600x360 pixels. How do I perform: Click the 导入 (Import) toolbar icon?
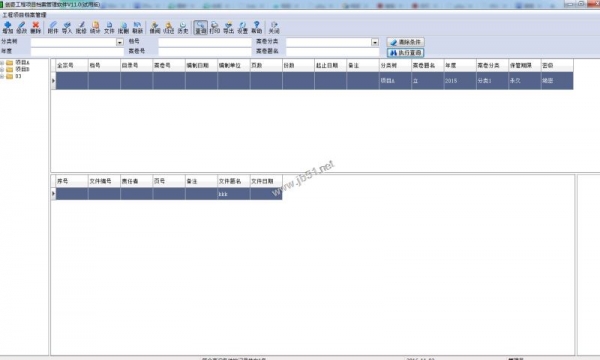click(x=67, y=28)
